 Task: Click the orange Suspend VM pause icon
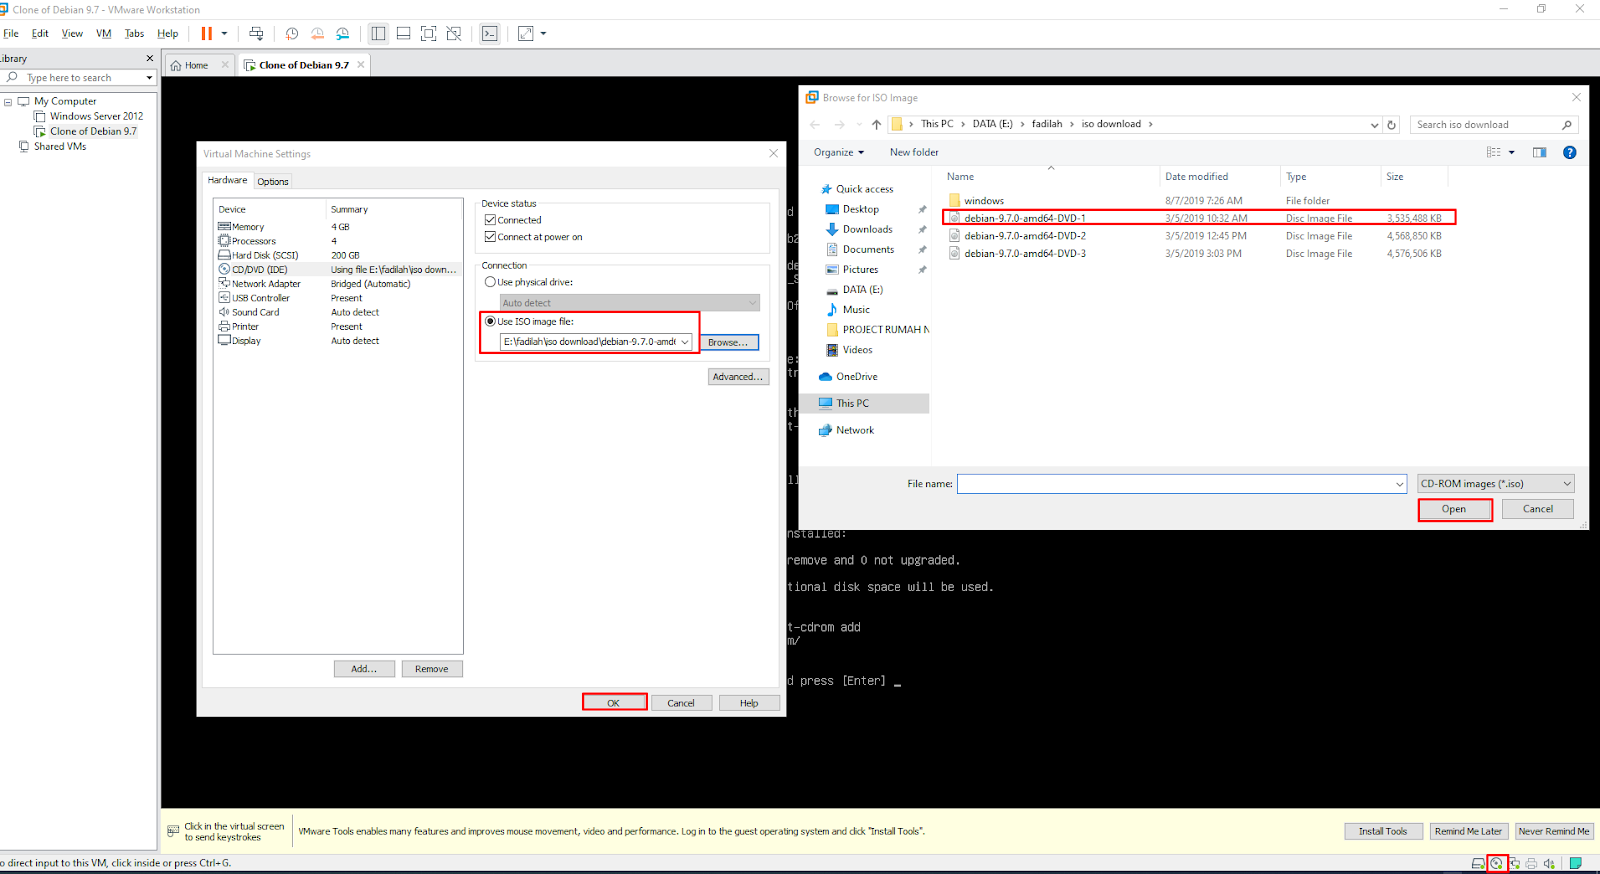[206, 33]
